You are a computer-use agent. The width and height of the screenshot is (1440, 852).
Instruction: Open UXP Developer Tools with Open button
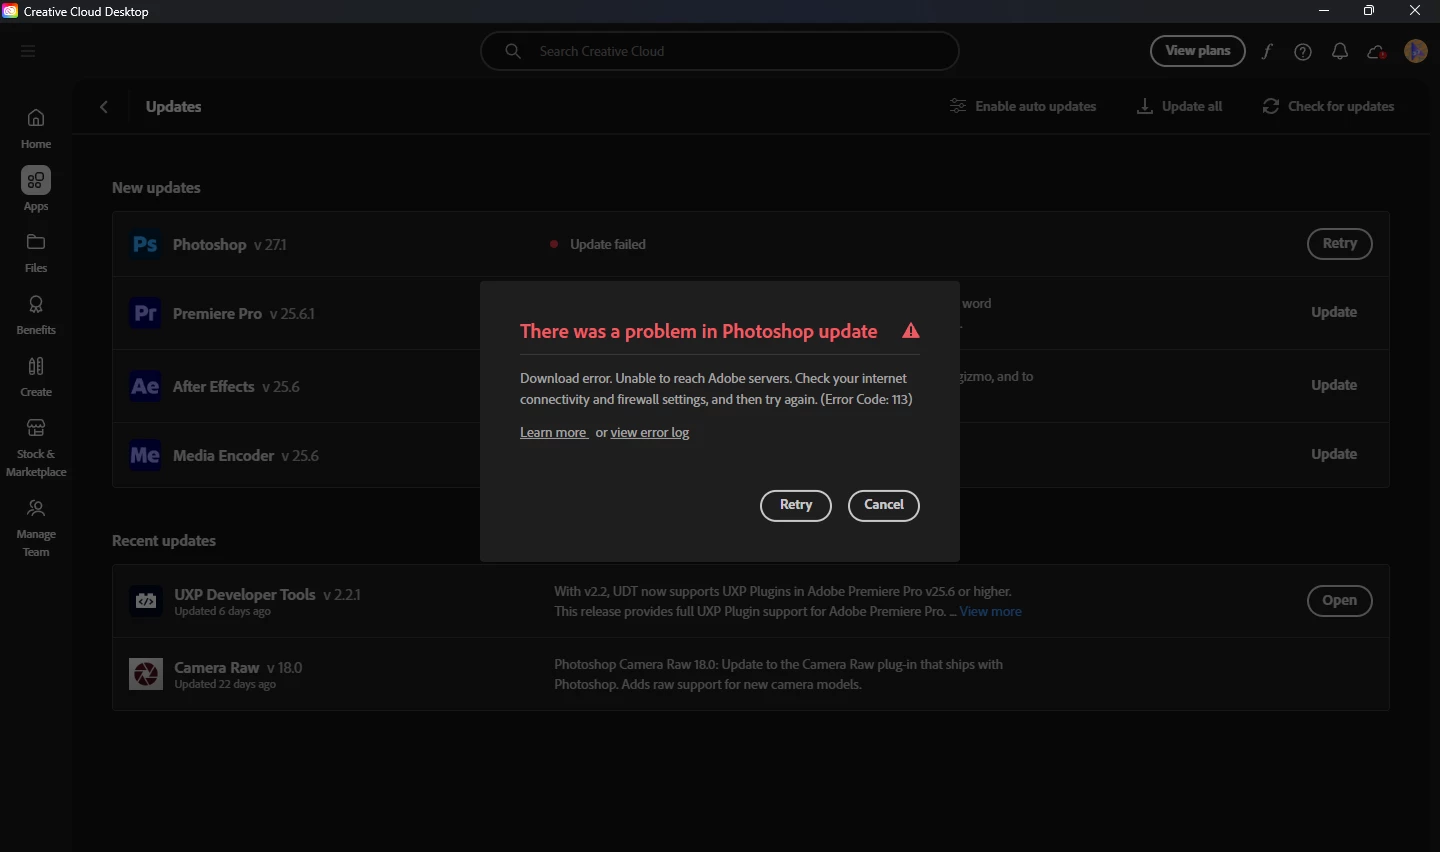click(x=1340, y=601)
